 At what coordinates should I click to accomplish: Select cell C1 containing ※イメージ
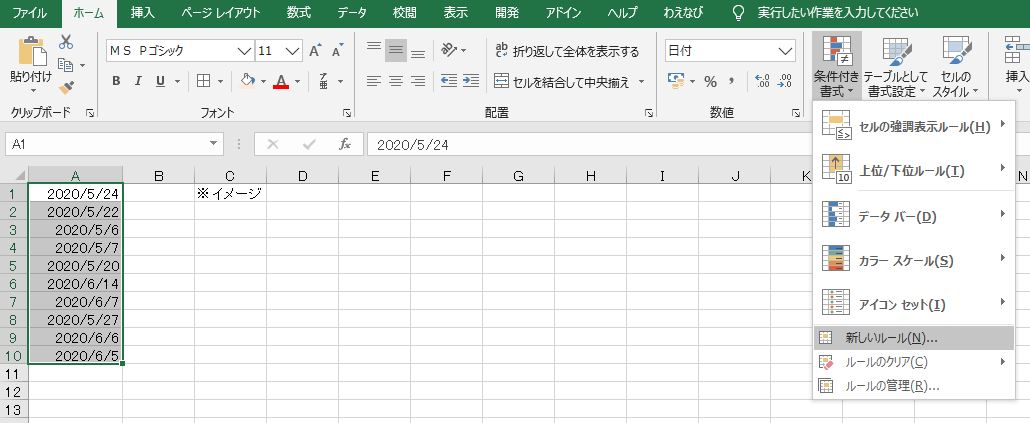tap(231, 193)
